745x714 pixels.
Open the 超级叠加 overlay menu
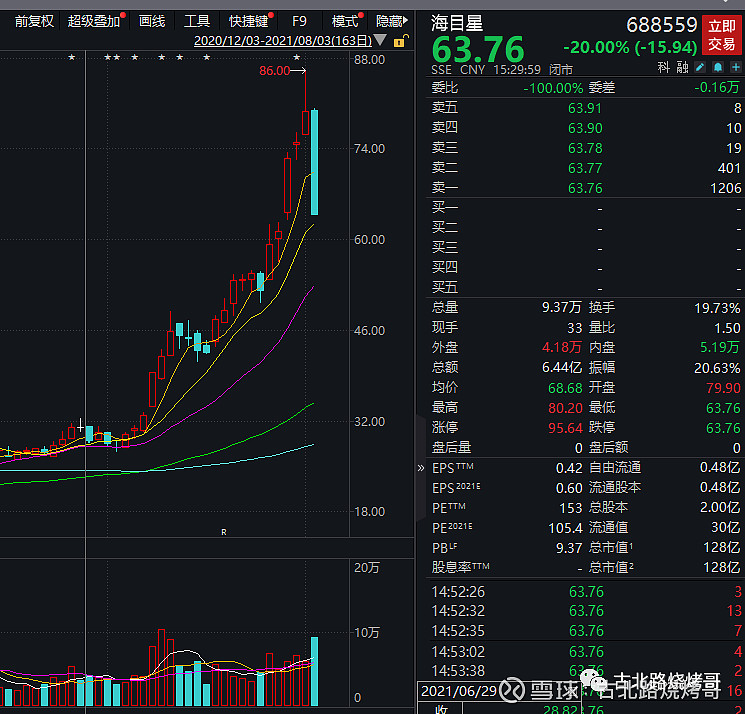[x=94, y=21]
